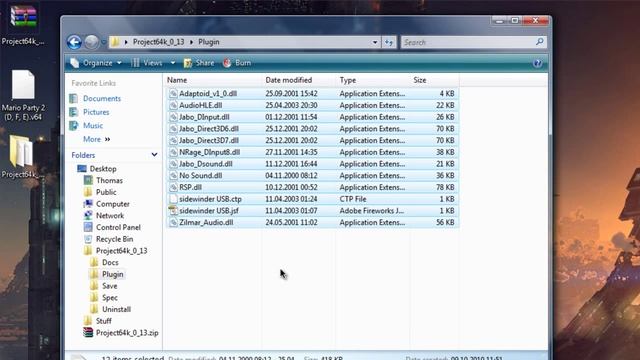Click the "78 KB" size of RSP.dll
Image resolution: width=640 pixels, height=360 pixels.
pos(445,187)
